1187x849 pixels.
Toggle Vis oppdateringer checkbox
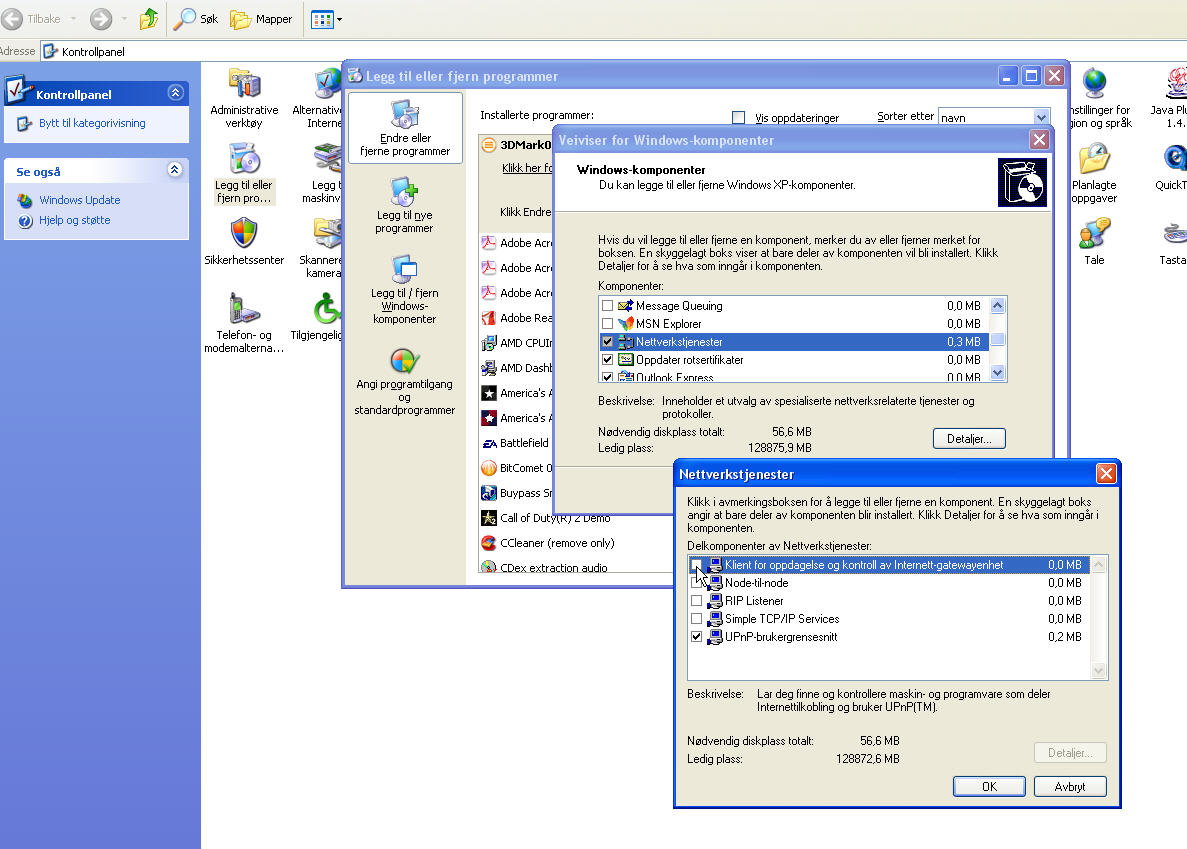coord(739,117)
